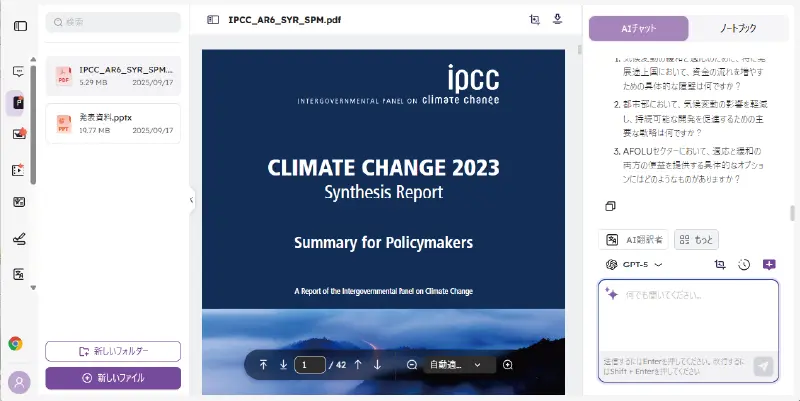
Task: Jump to last page arrow in page toolbar
Action: [283, 365]
